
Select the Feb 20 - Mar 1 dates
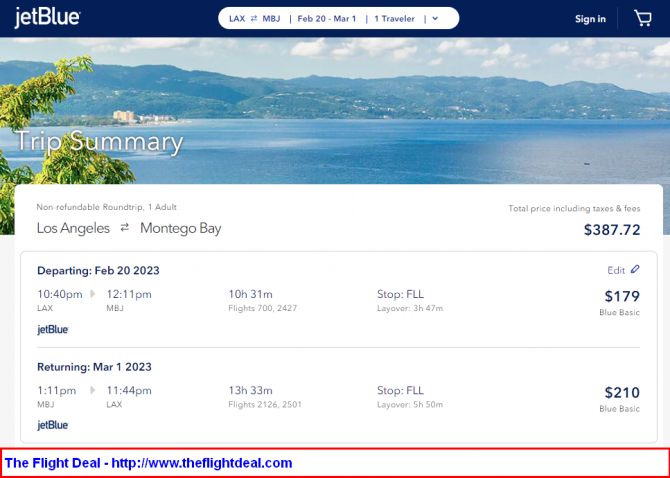[x=326, y=18]
